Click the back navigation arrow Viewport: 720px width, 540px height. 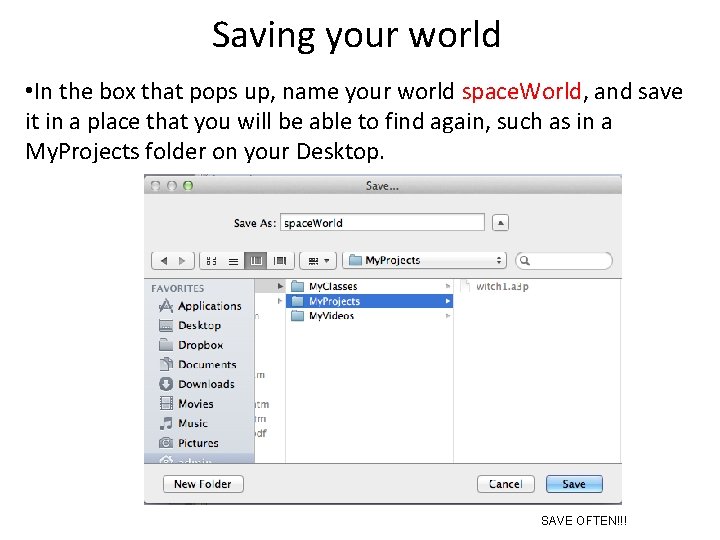tap(163, 261)
